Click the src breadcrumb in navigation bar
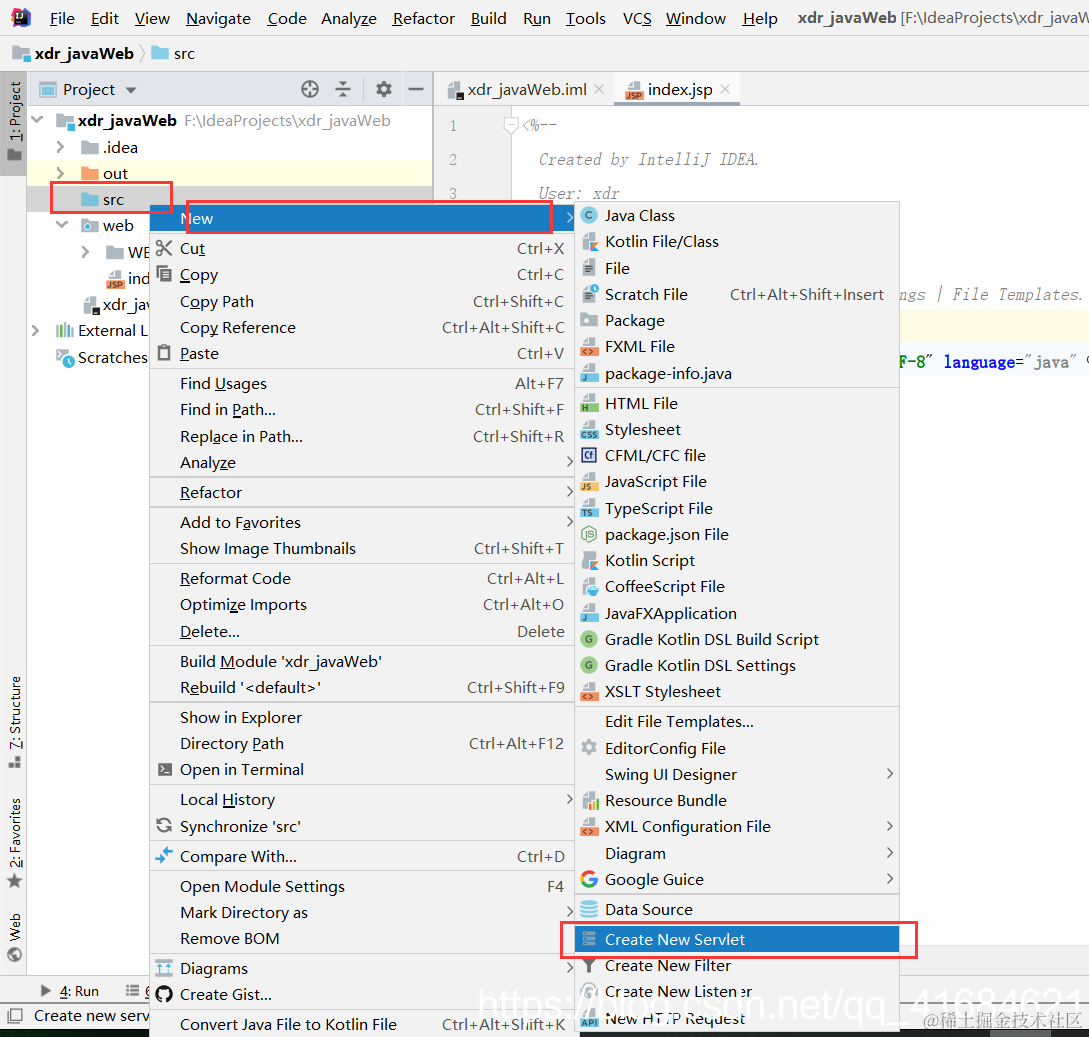 [174, 53]
